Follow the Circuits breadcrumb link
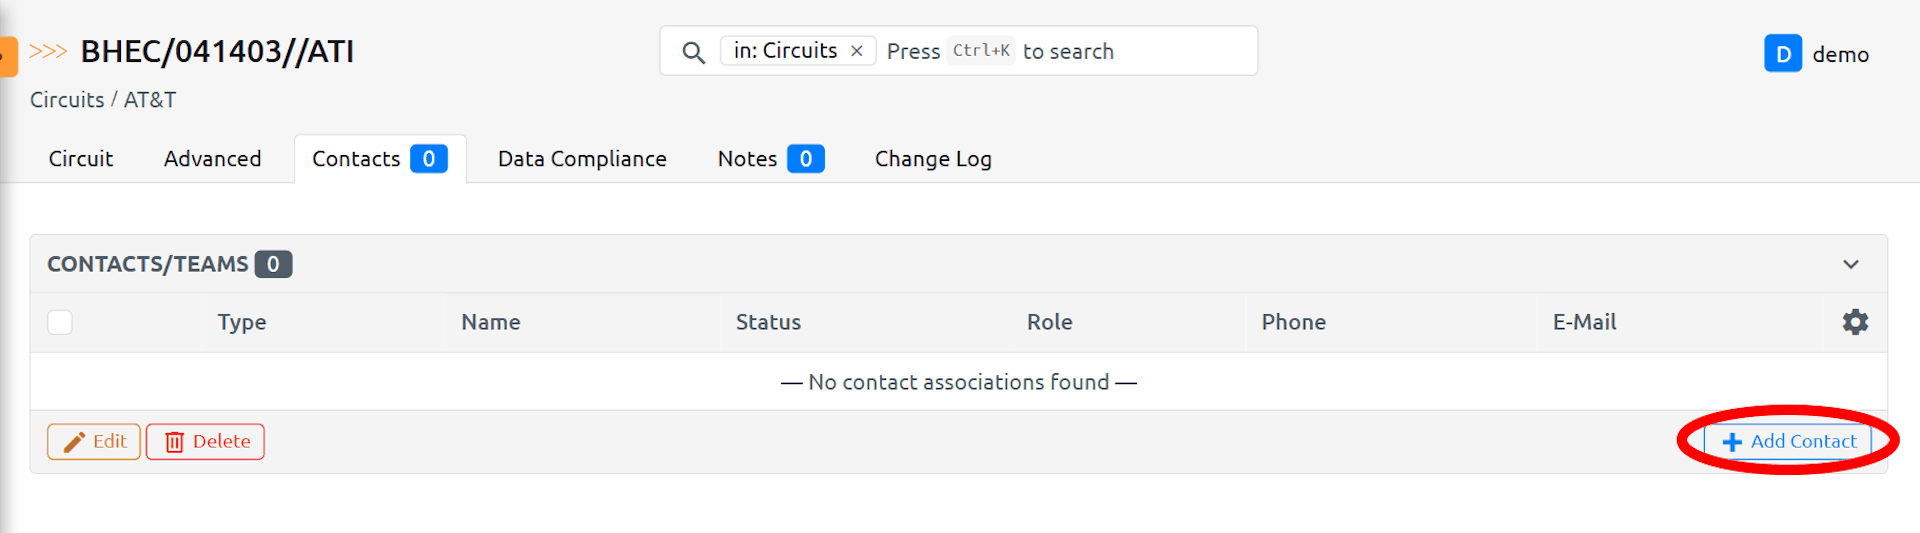Screen dimensions: 1920x533 point(67,100)
